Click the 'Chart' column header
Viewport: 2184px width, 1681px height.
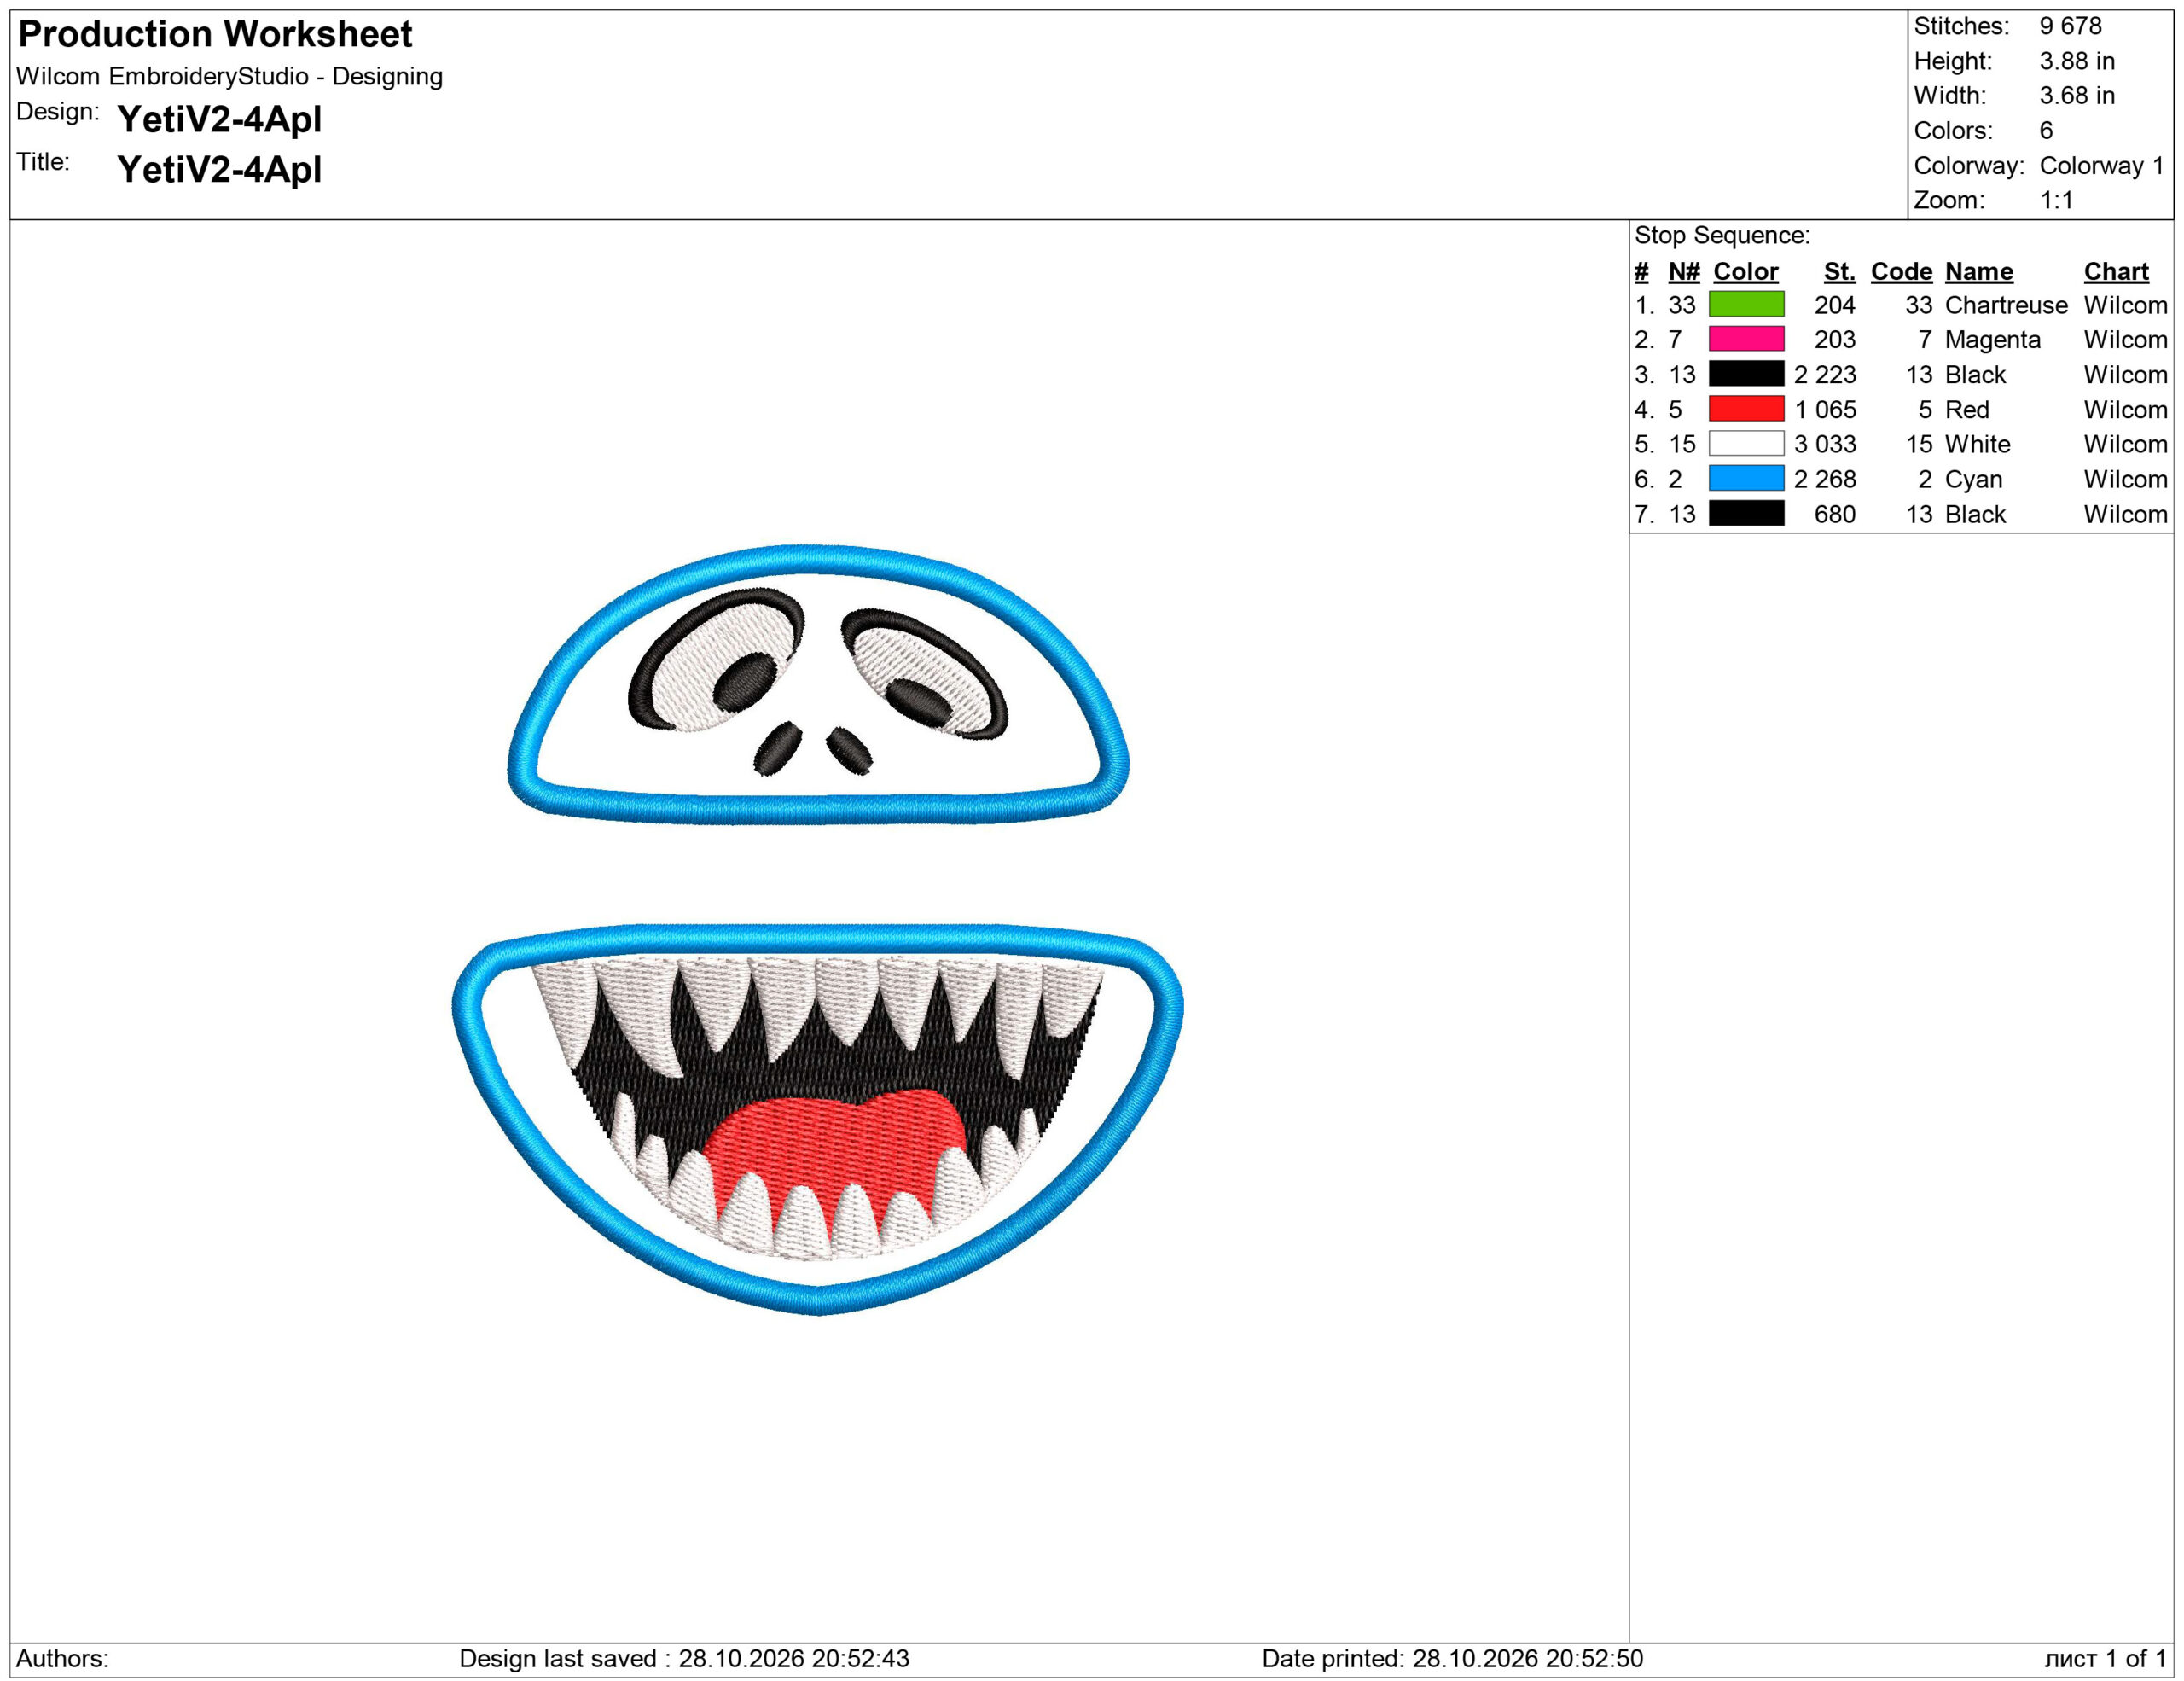click(2115, 271)
